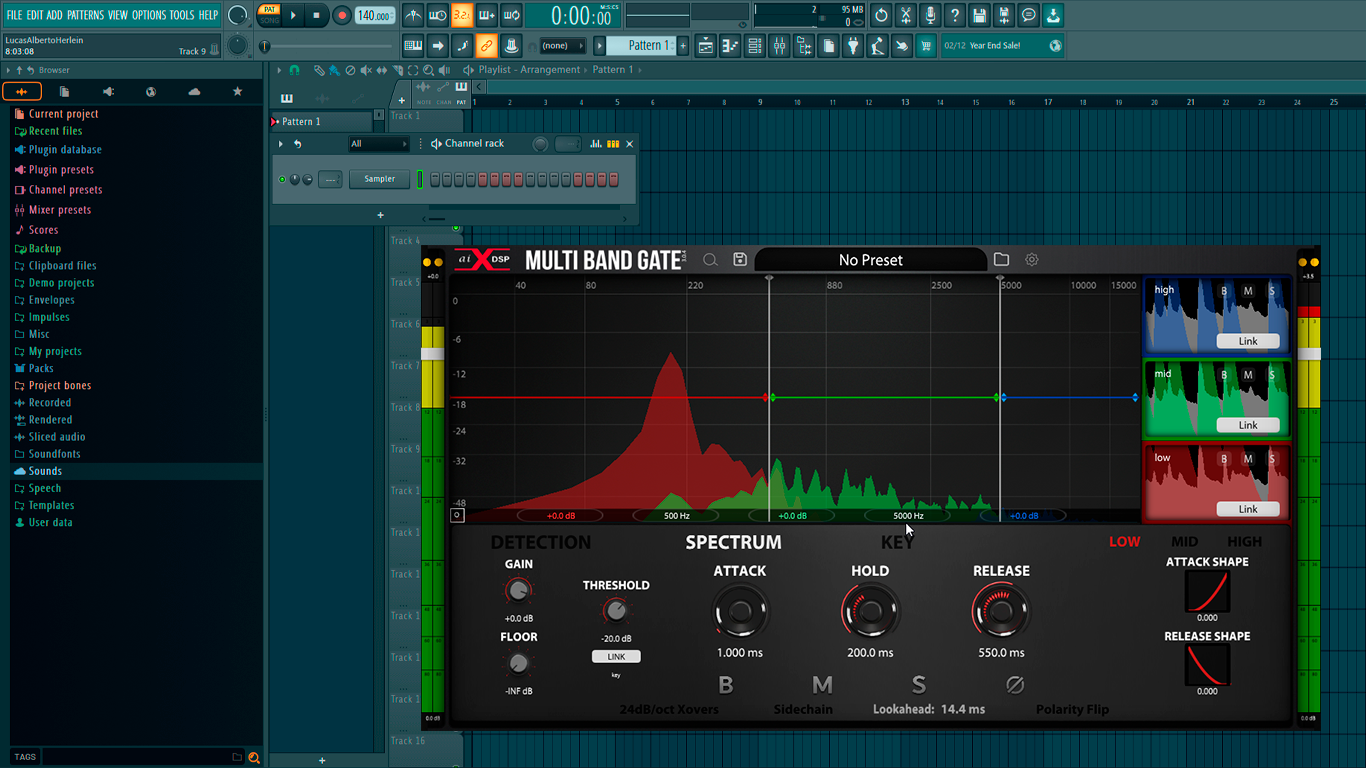Expand the Plugin database folder

click(x=65, y=150)
